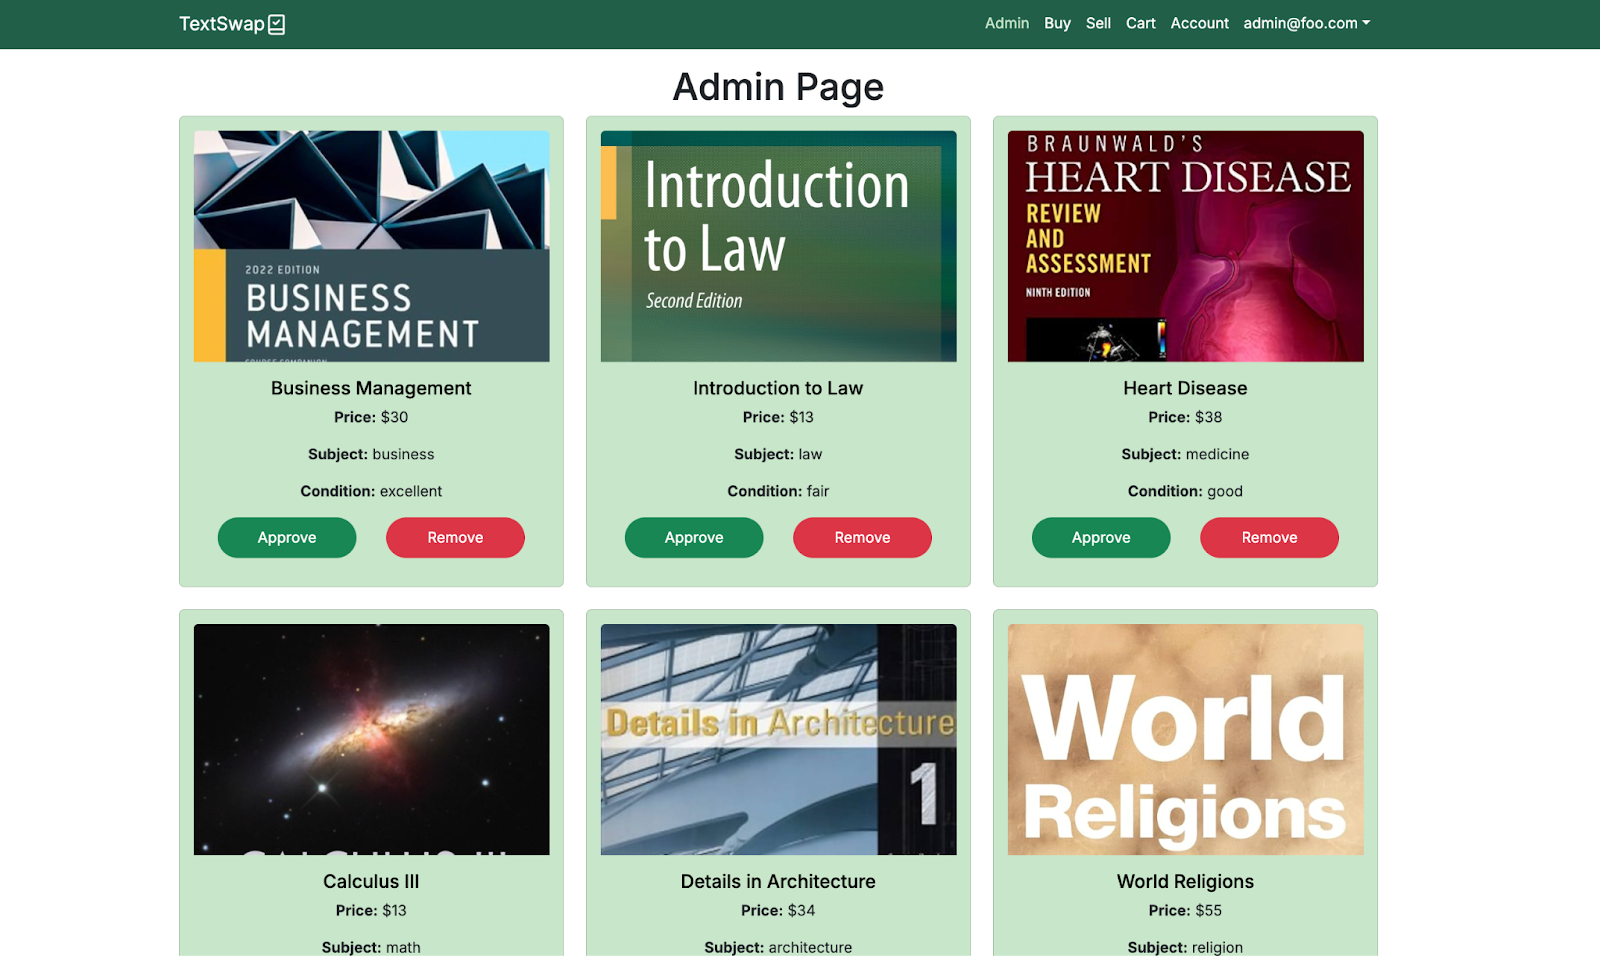Go to the Admin nav link
This screenshot has height=956, width=1600.
pos(1006,23)
